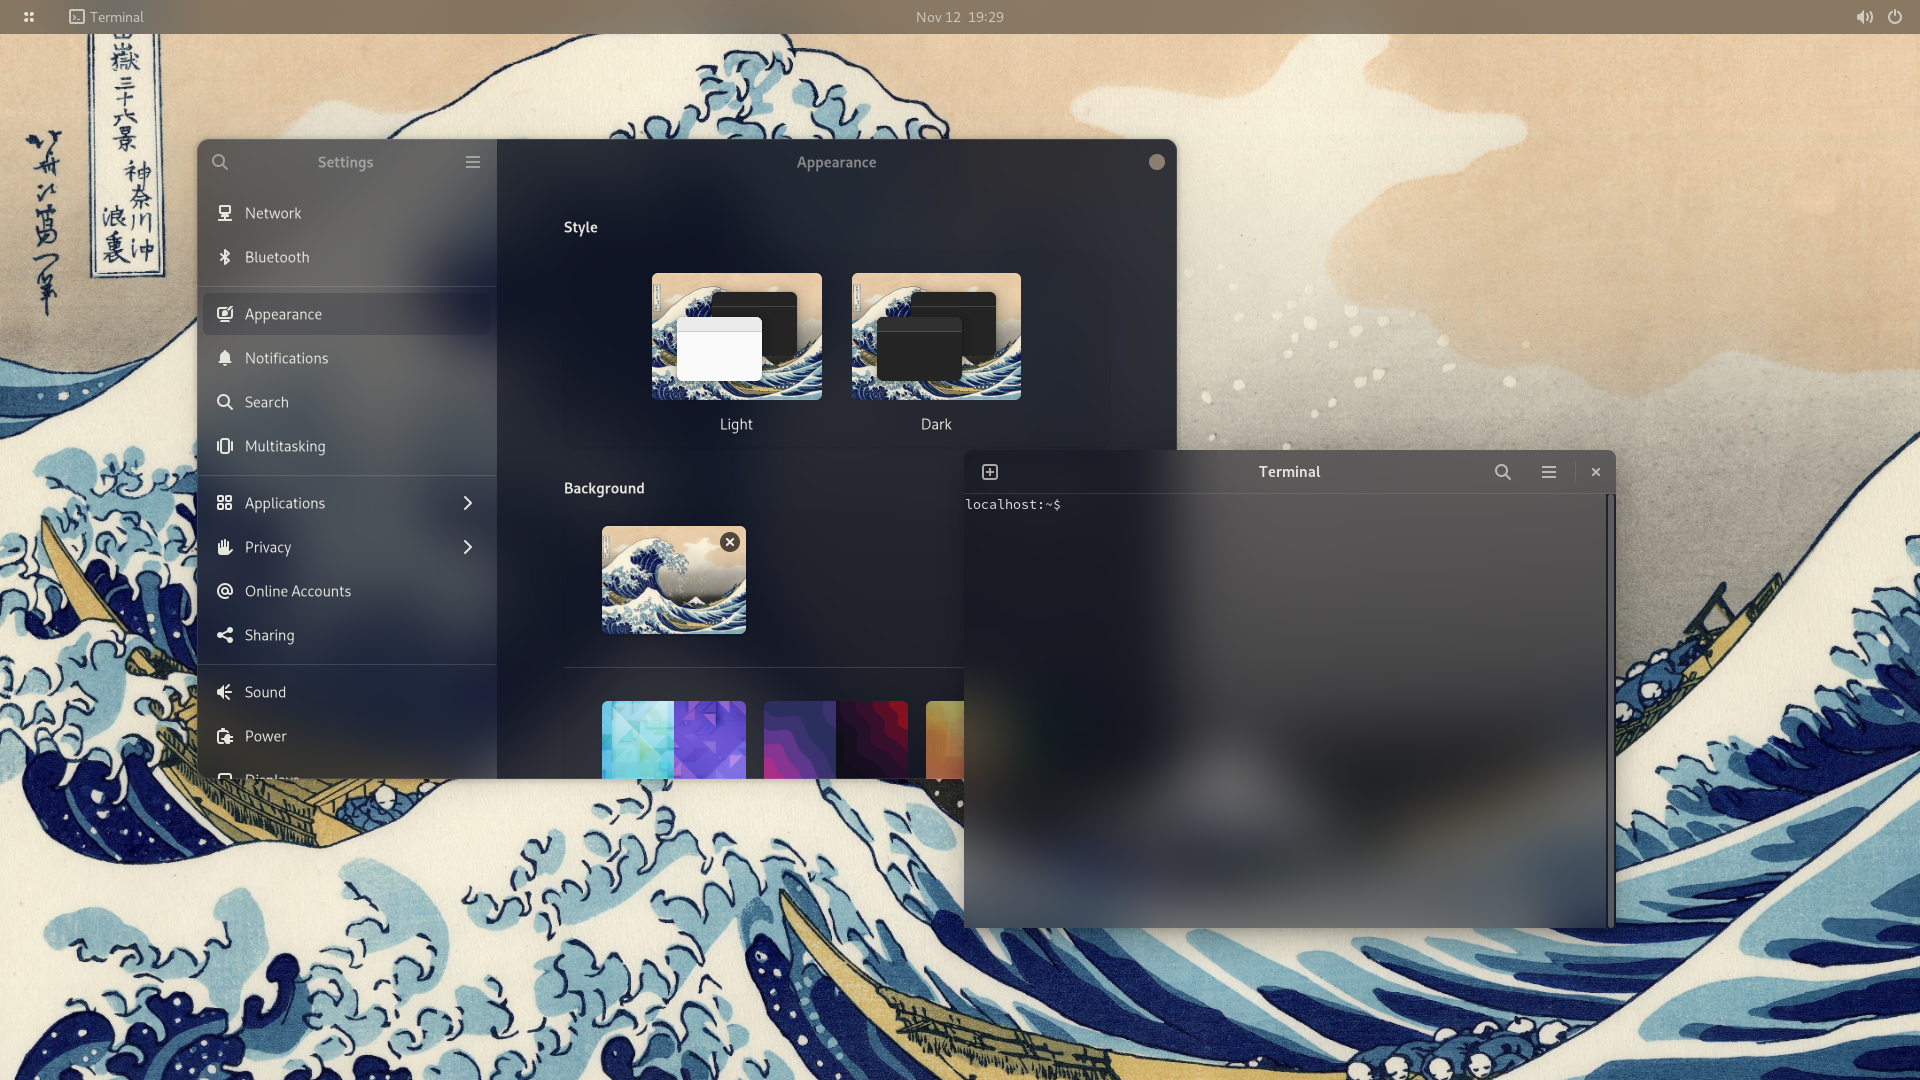Click the Style section heading
The width and height of the screenshot is (1920, 1080).
click(x=581, y=228)
